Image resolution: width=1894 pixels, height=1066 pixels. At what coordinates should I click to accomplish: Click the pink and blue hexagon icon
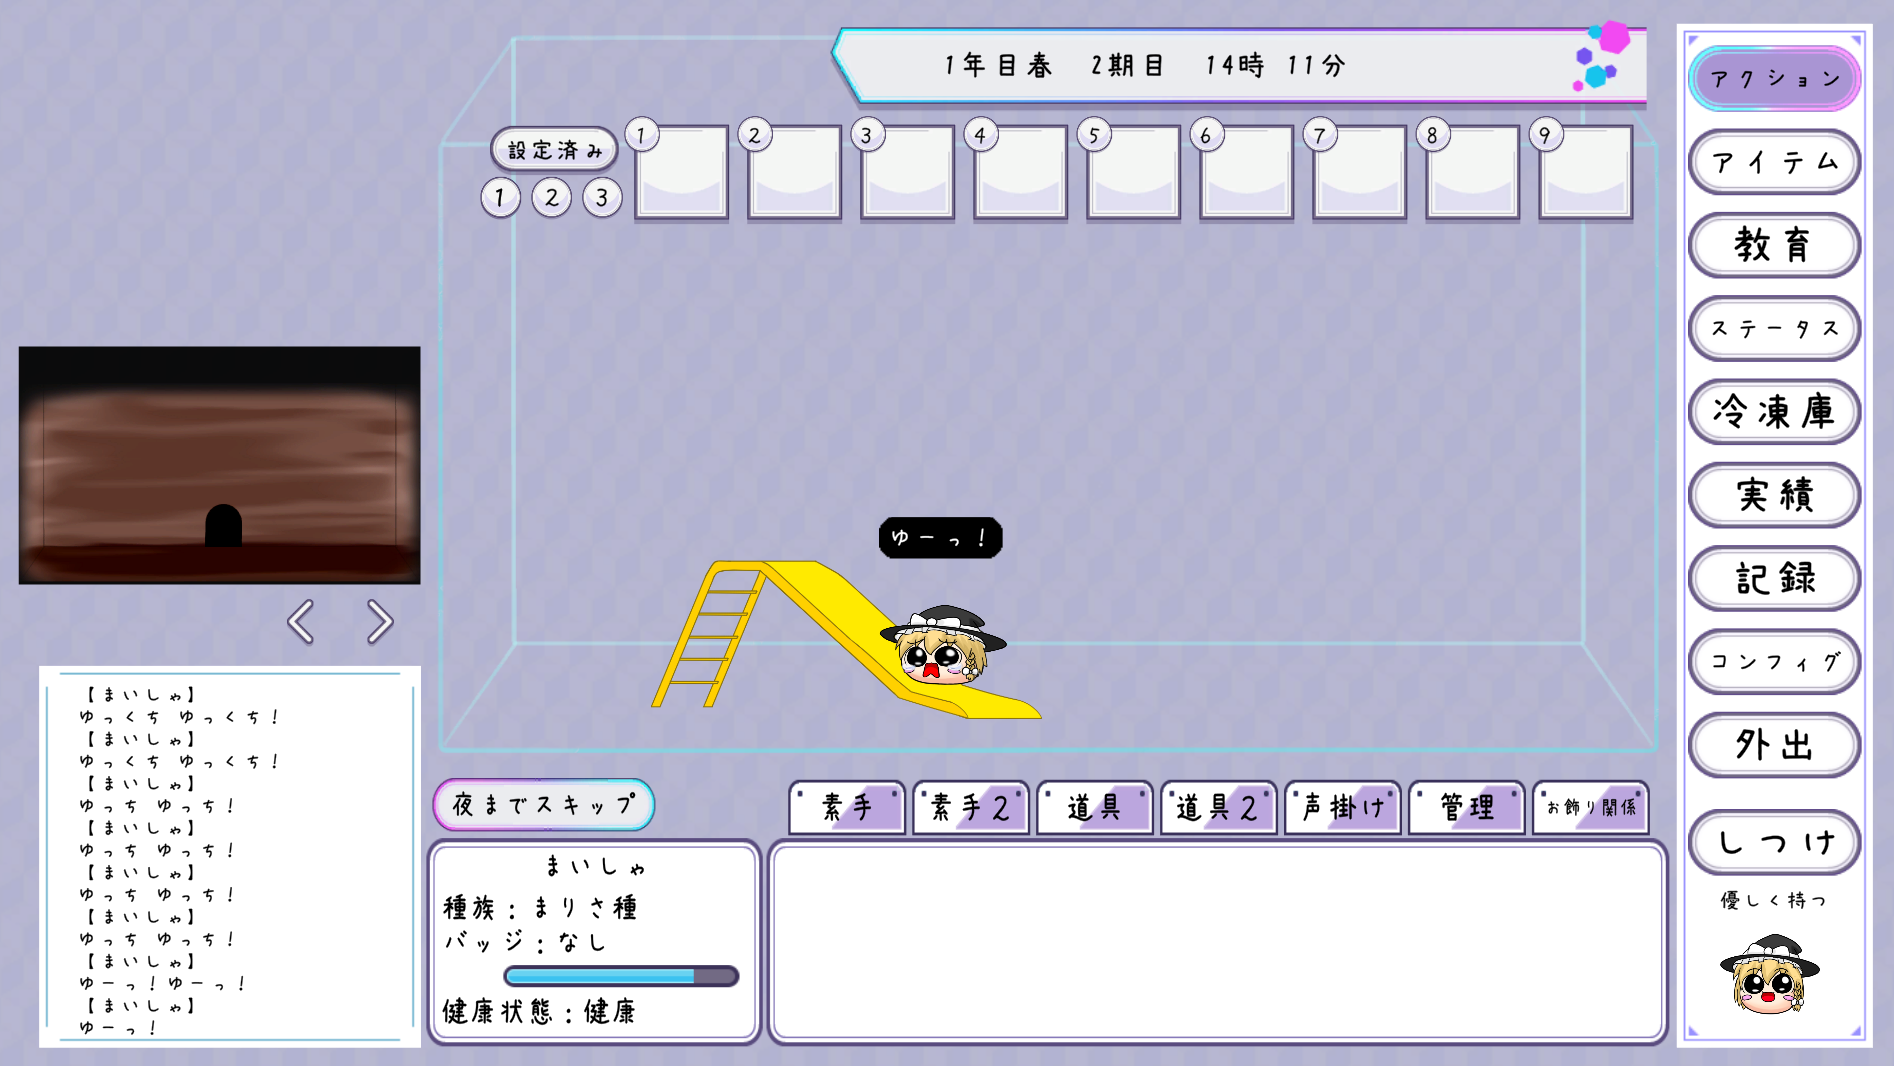coord(1601,56)
